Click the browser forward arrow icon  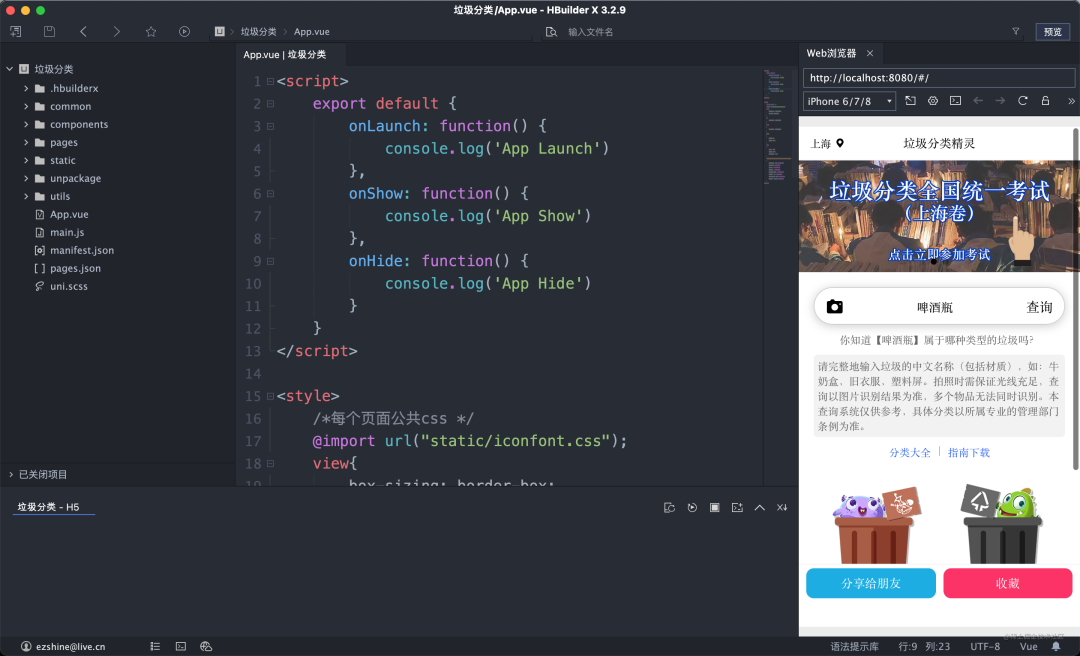(1000, 101)
